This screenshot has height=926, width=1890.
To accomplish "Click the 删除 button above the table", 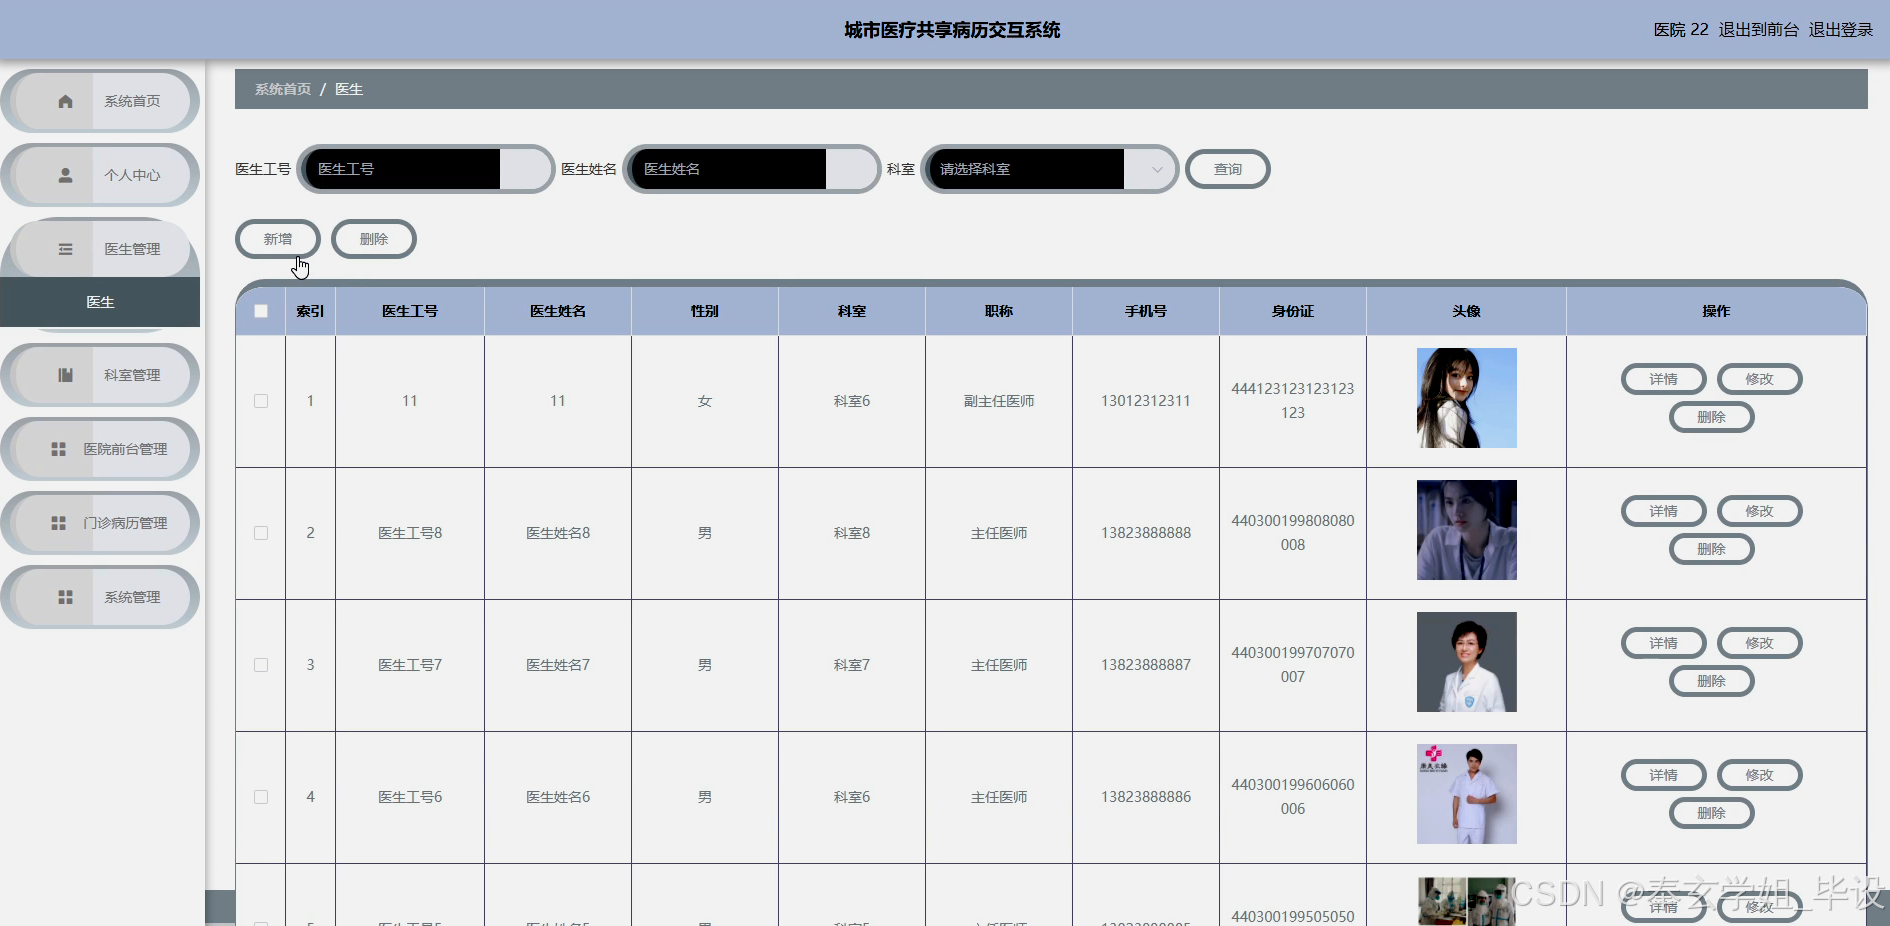I will [374, 239].
